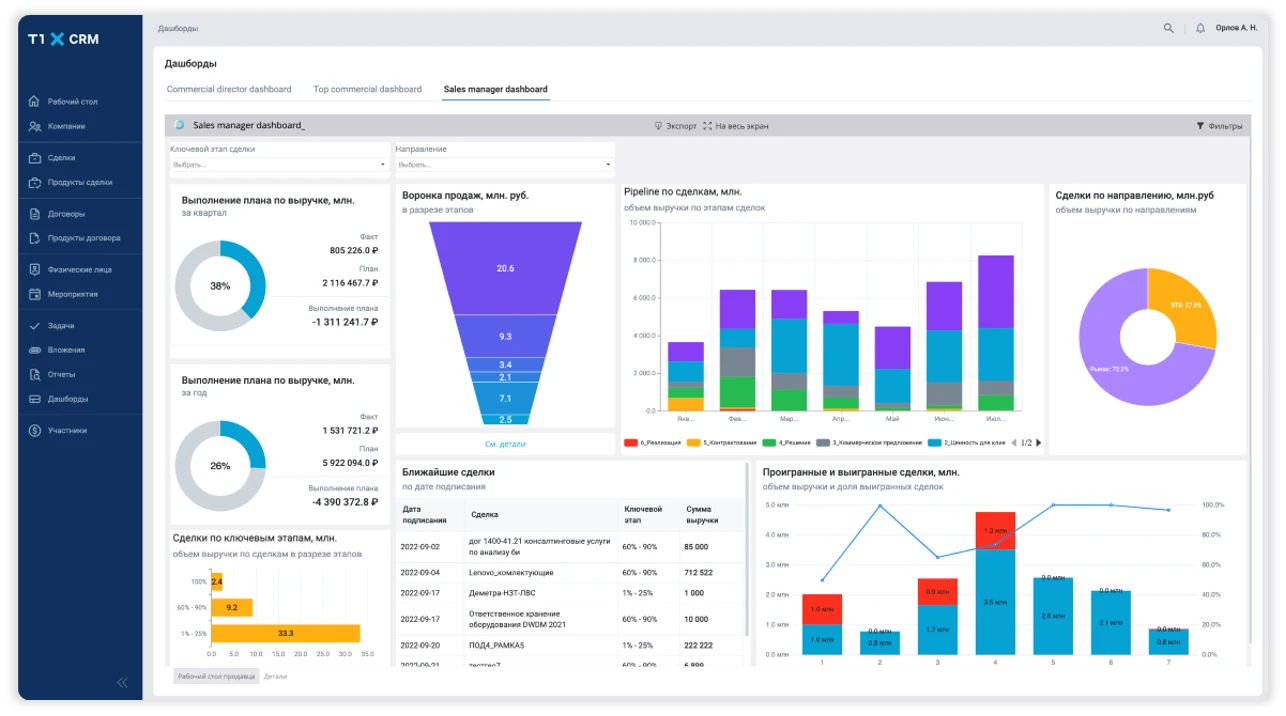This screenshot has height=716, width=1286.
Task: Go to next legend page arrow
Action: (x=1038, y=442)
